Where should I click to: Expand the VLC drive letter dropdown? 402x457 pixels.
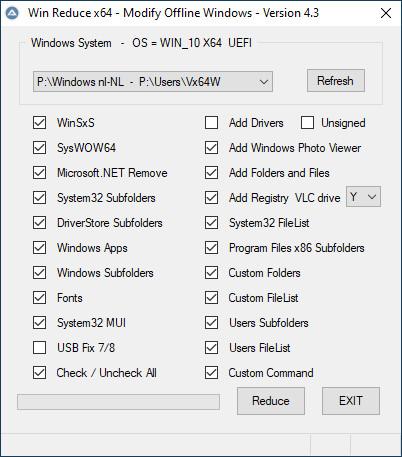pos(363,197)
